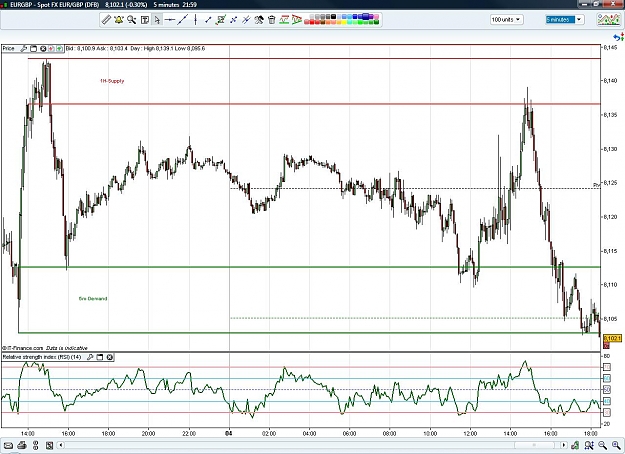The height and width of the screenshot is (454, 625).
Task: Click the 8,102.1 current price tag
Action: tap(613, 338)
